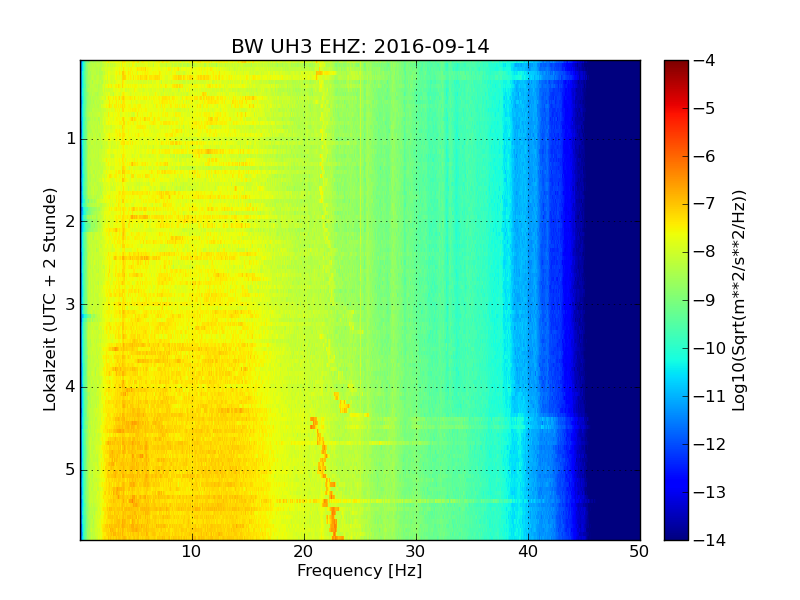Click the x-axis label Frequency [Hz]
The height and width of the screenshot is (600, 800).
[360, 570]
